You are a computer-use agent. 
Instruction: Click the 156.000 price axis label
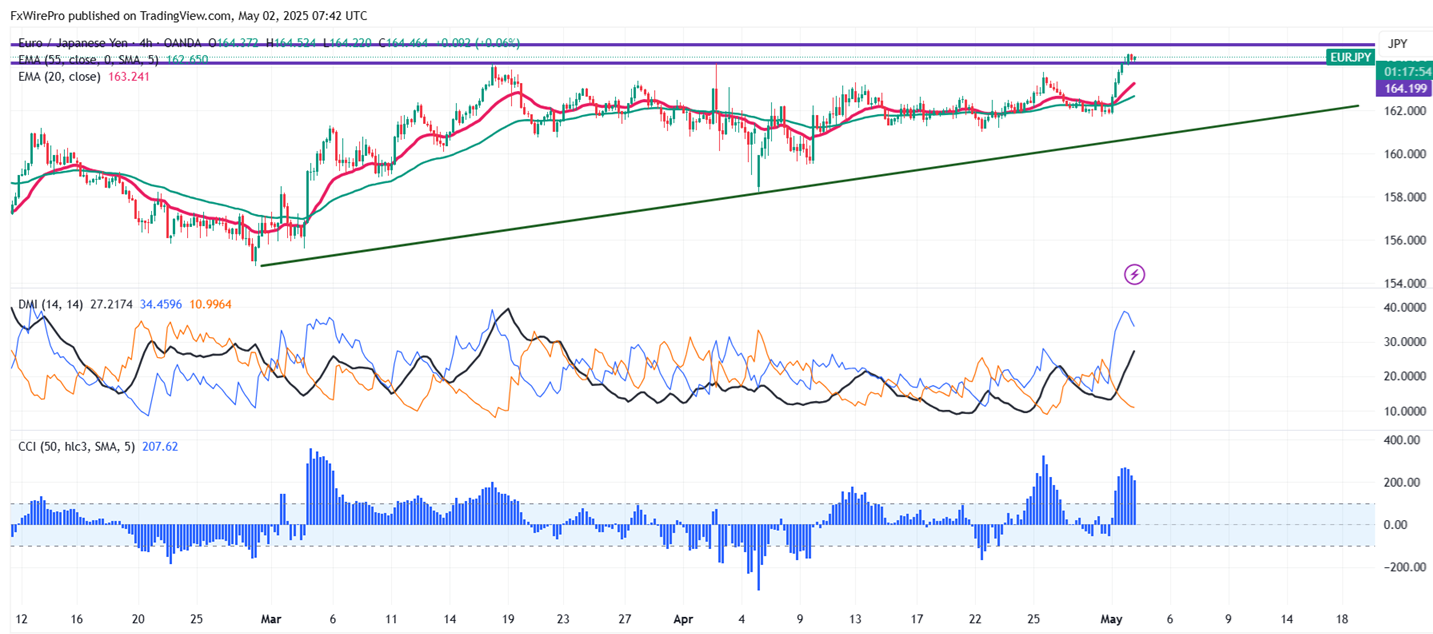pyautogui.click(x=1403, y=240)
